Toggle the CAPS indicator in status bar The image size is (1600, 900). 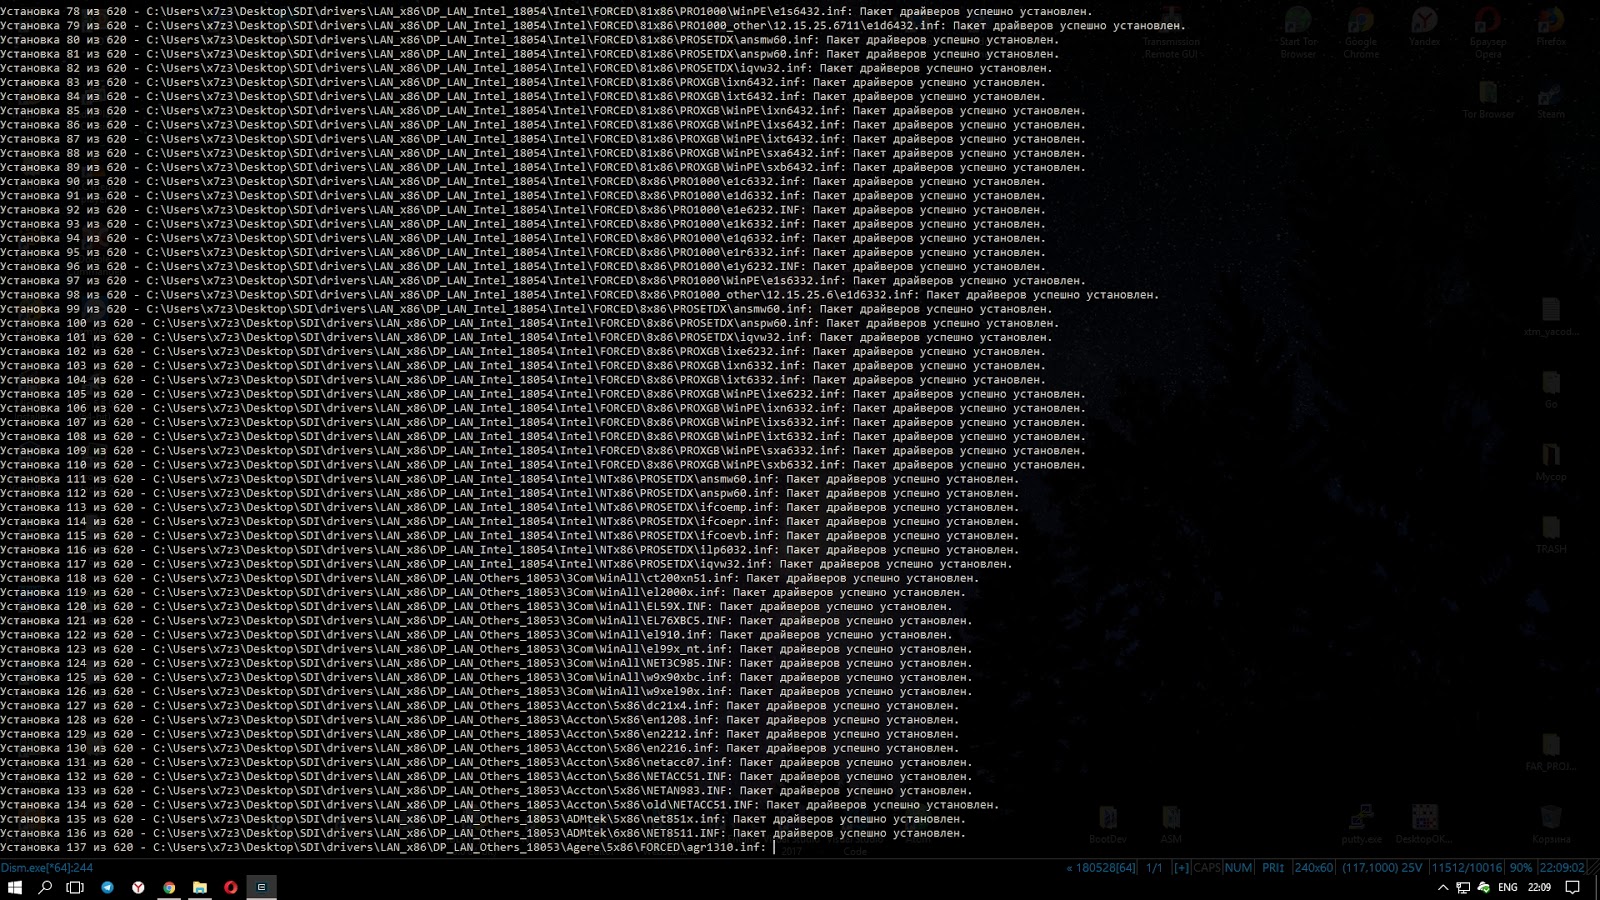(1207, 868)
